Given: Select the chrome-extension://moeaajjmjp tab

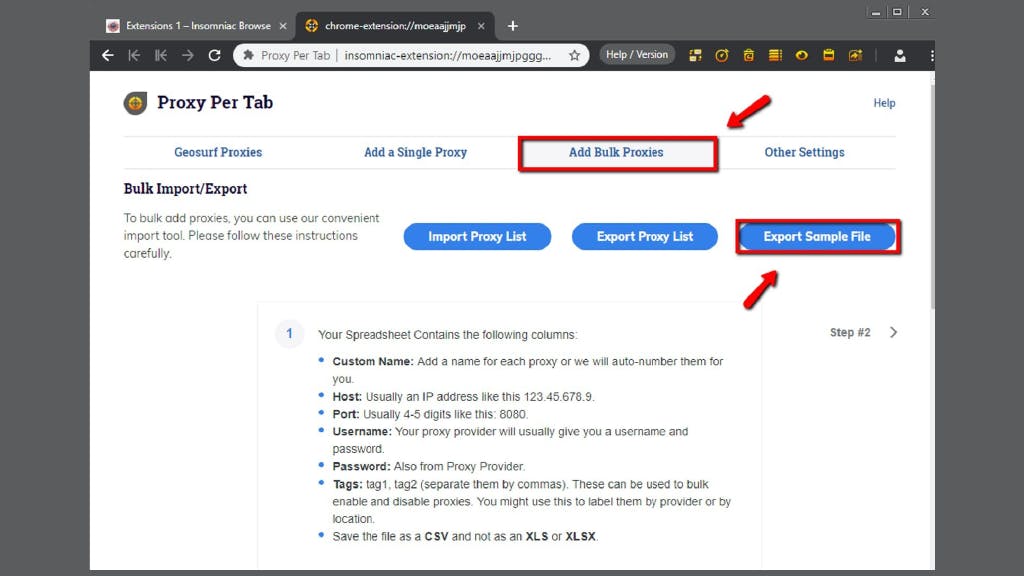Looking at the screenshot, I should [394, 25].
